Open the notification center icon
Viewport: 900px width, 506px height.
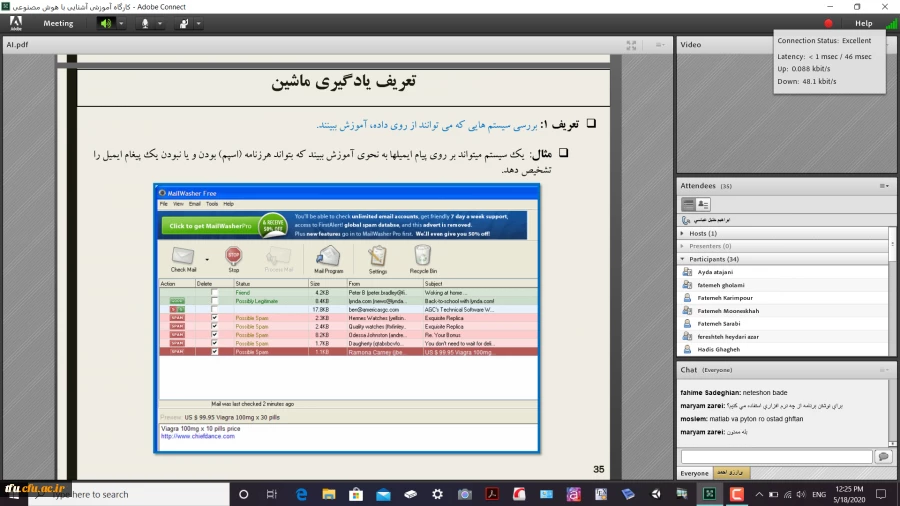coord(881,494)
